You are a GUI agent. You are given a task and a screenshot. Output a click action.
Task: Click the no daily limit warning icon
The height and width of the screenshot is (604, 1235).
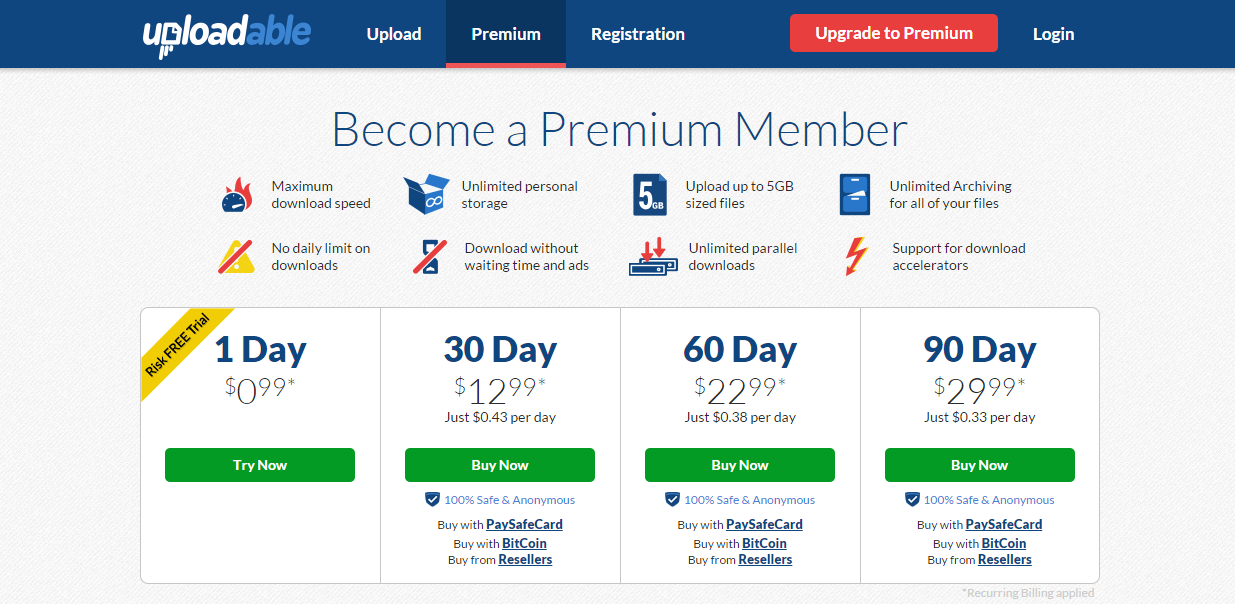pyautogui.click(x=237, y=256)
